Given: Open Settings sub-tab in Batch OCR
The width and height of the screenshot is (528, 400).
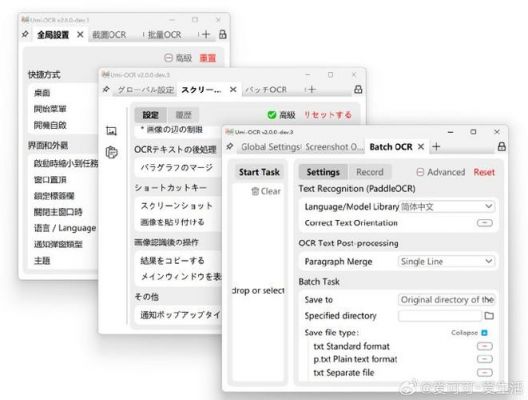Looking at the screenshot, I should (x=323, y=172).
